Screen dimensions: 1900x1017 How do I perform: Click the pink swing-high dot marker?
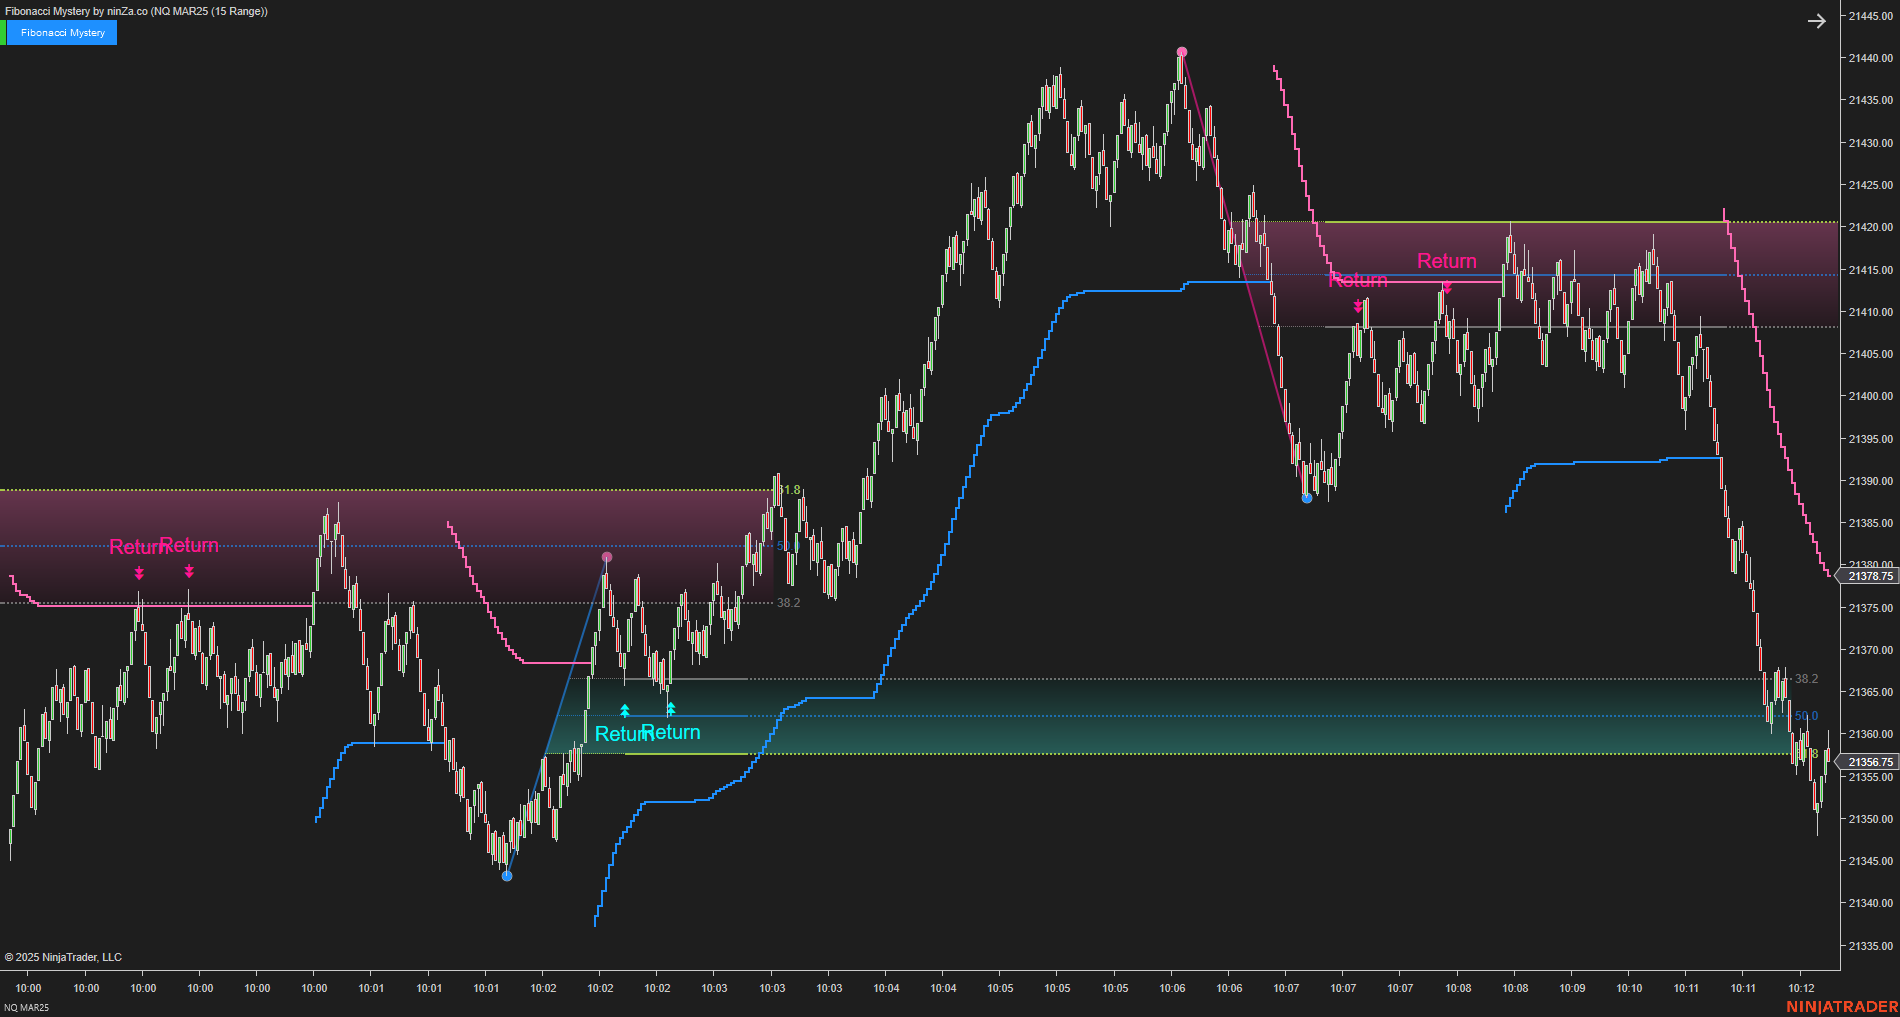coord(1180,50)
